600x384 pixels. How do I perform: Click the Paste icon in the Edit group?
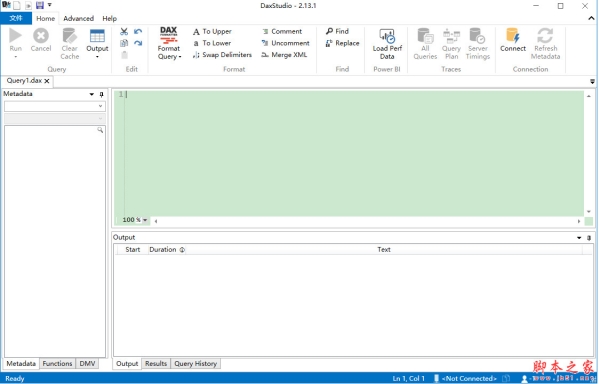(x=124, y=55)
